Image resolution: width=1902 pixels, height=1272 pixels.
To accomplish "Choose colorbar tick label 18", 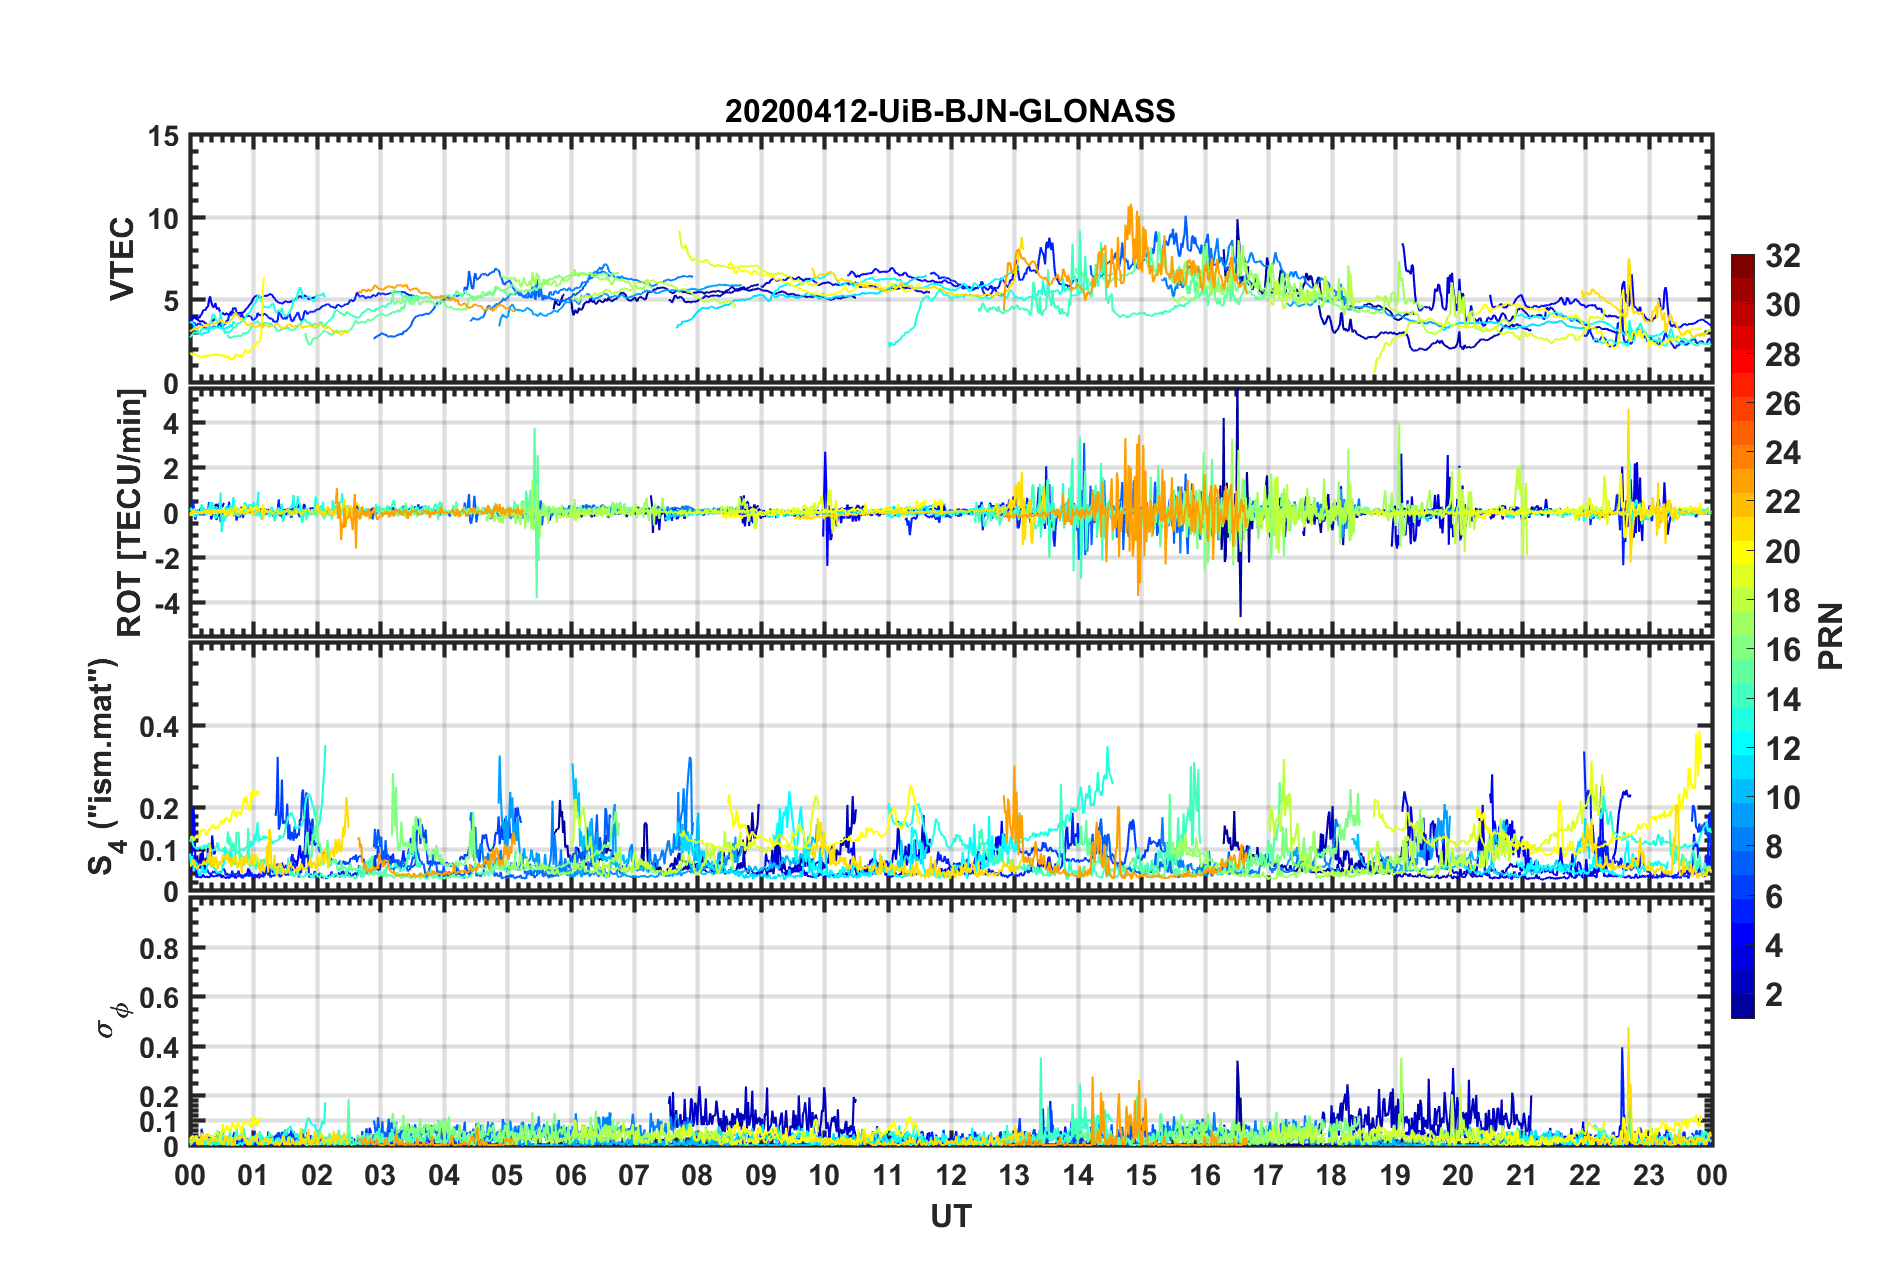I will pos(1783,601).
